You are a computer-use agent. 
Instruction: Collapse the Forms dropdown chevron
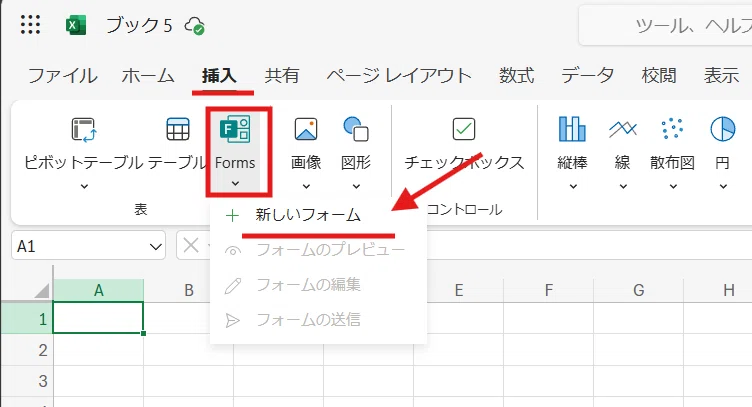[235, 183]
